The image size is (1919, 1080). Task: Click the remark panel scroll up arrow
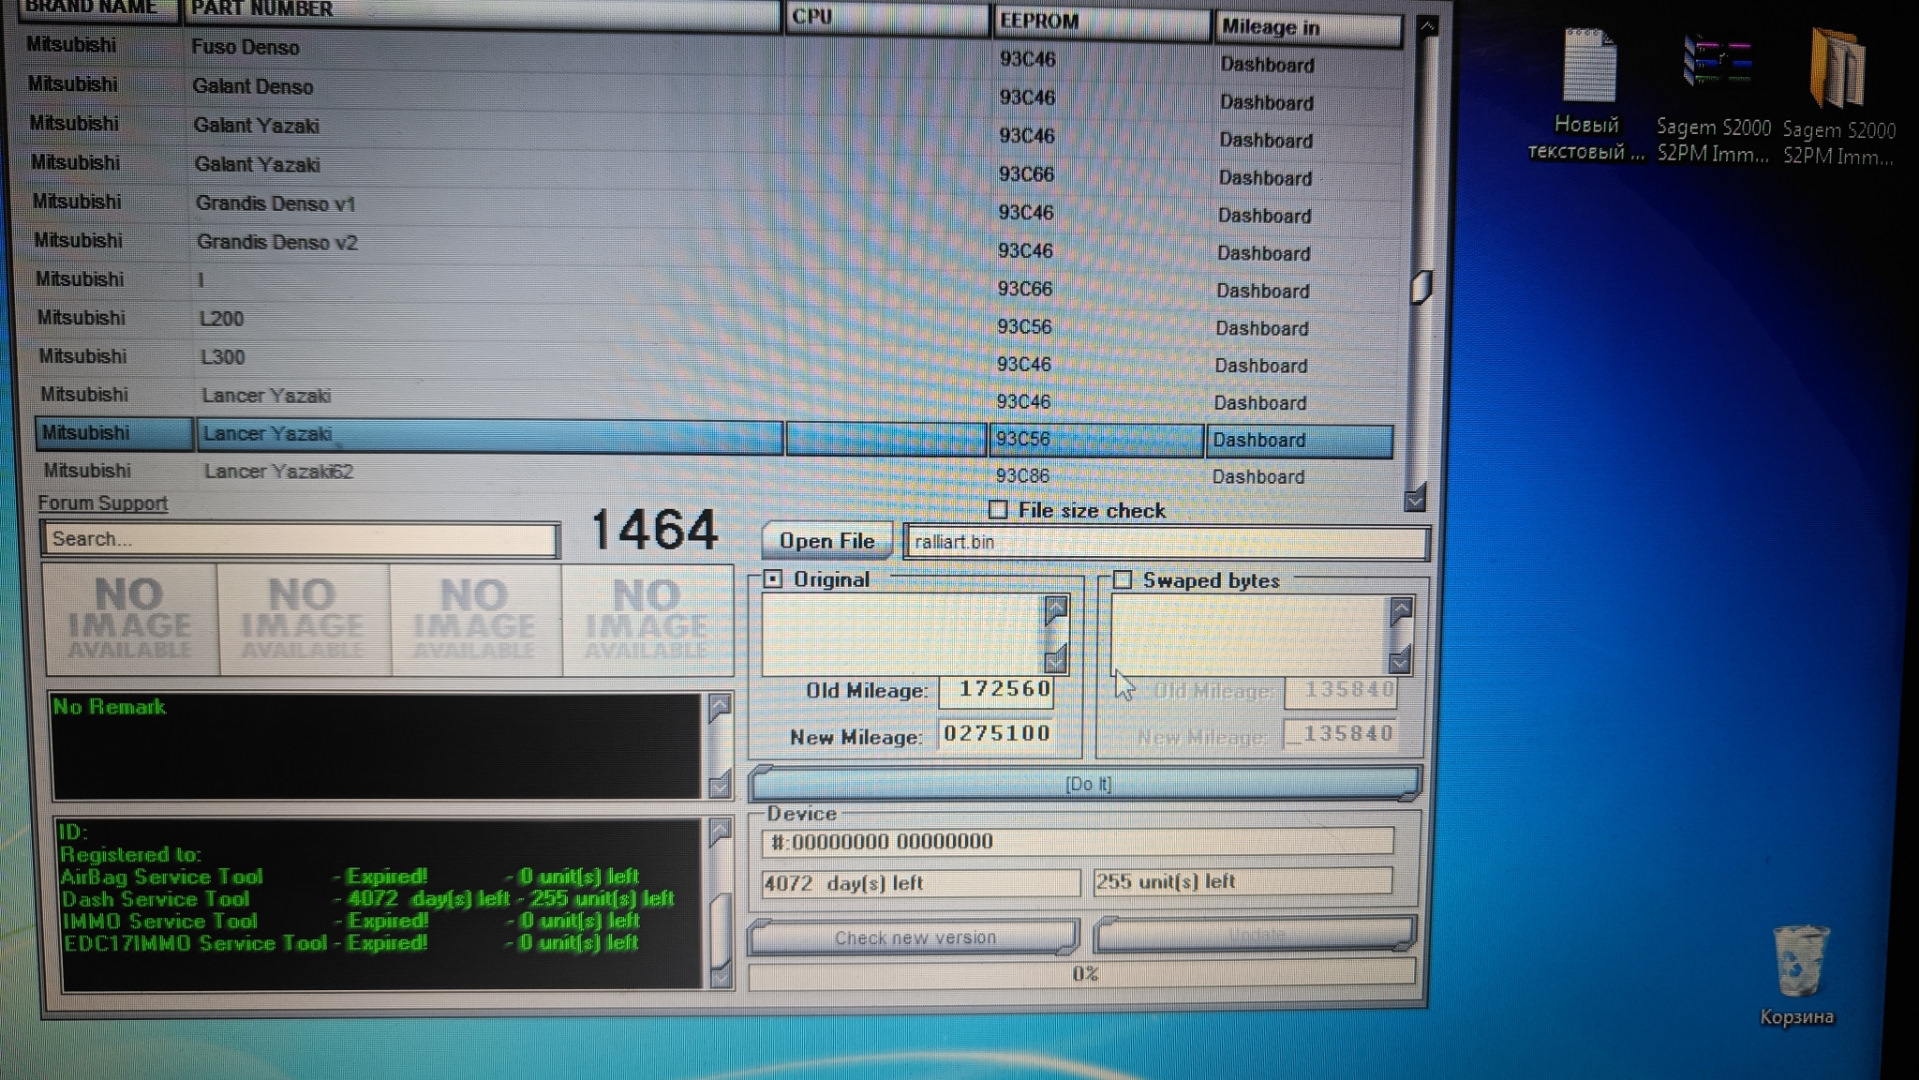(719, 708)
